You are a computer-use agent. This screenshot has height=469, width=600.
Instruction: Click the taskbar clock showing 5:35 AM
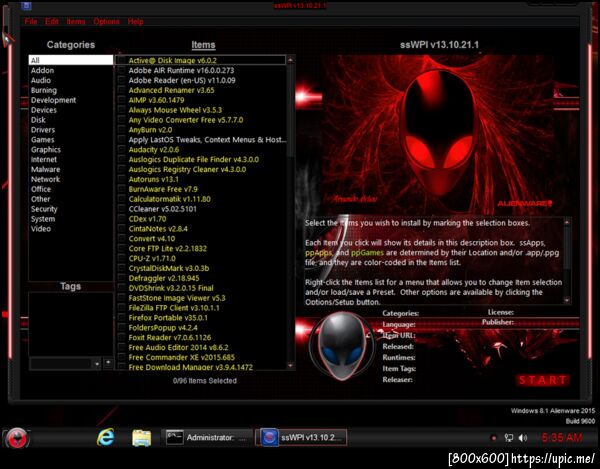562,438
